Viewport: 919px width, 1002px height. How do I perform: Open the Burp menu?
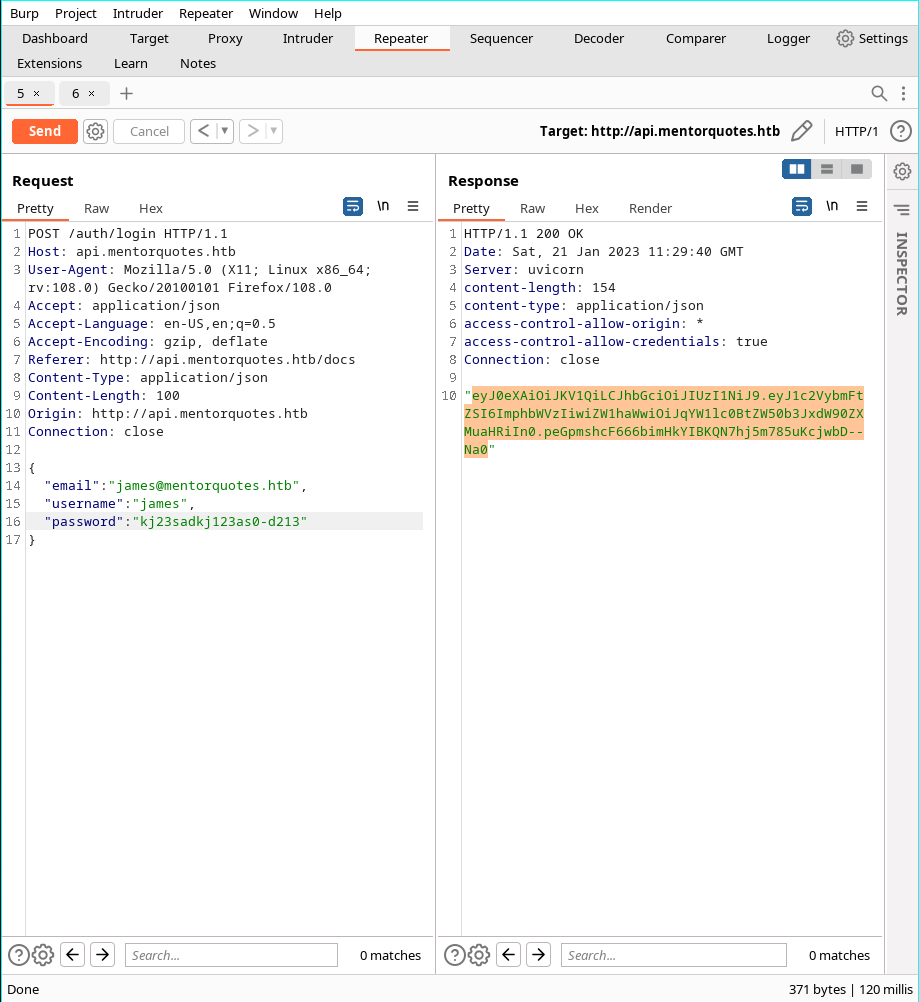click(x=24, y=13)
